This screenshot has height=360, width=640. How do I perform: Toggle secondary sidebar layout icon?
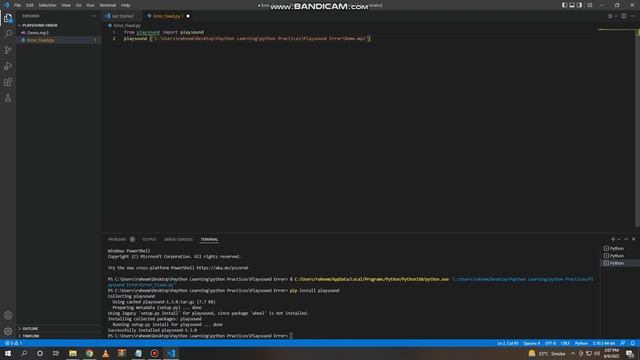point(580,5)
